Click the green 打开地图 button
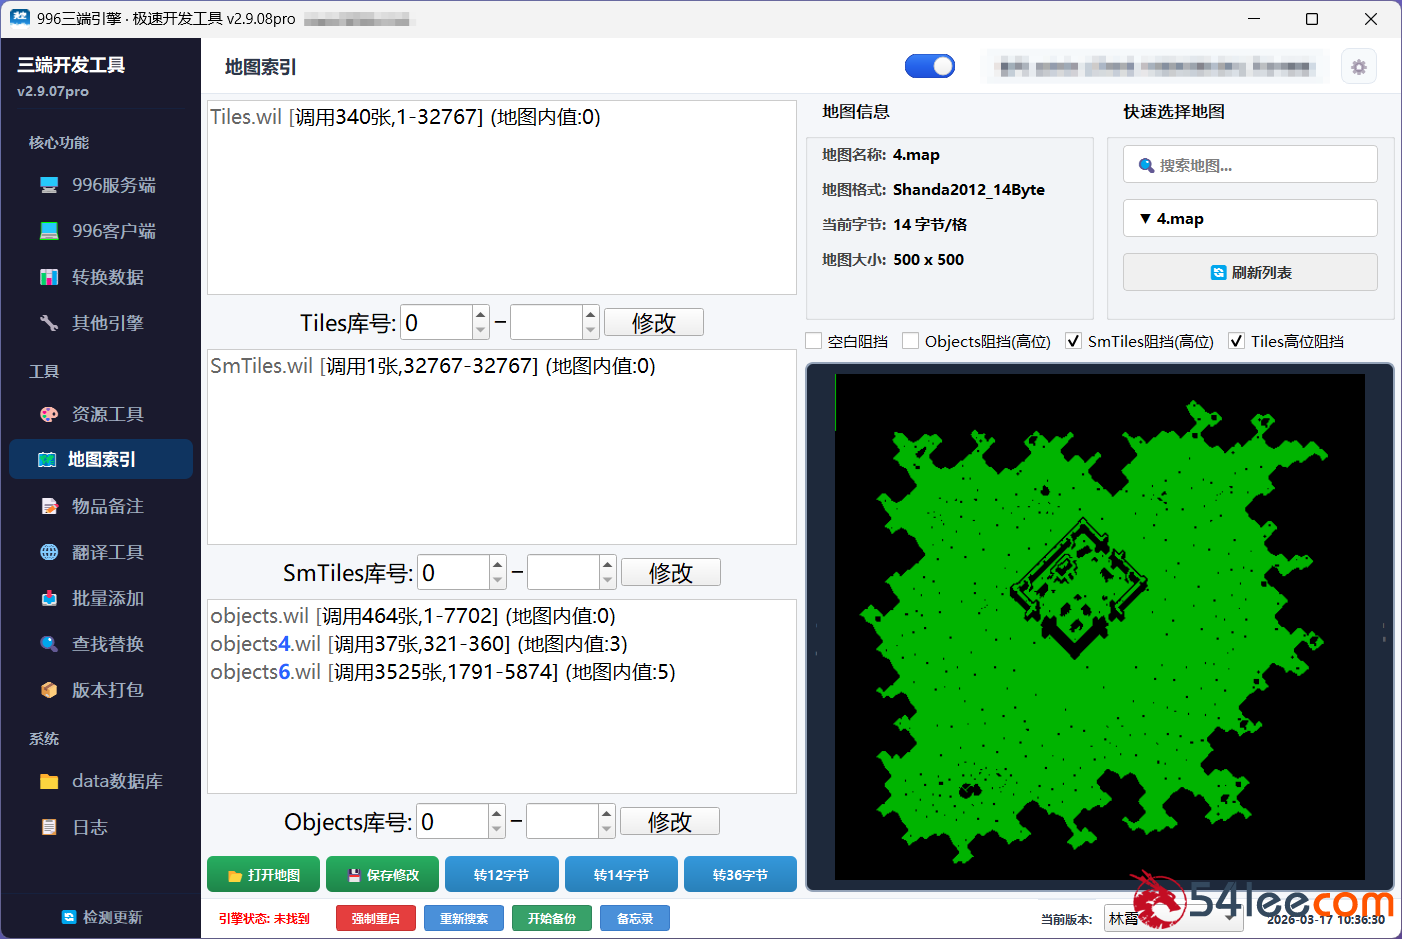The height and width of the screenshot is (939, 1402). coord(263,875)
